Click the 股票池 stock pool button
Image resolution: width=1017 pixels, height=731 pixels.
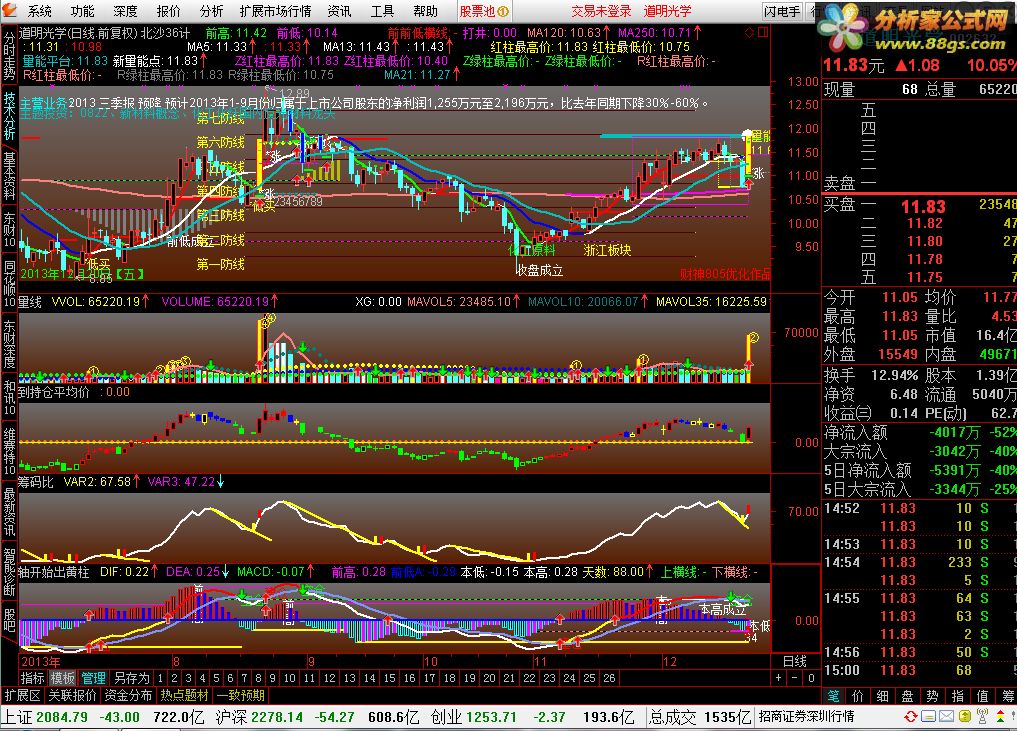484,11
